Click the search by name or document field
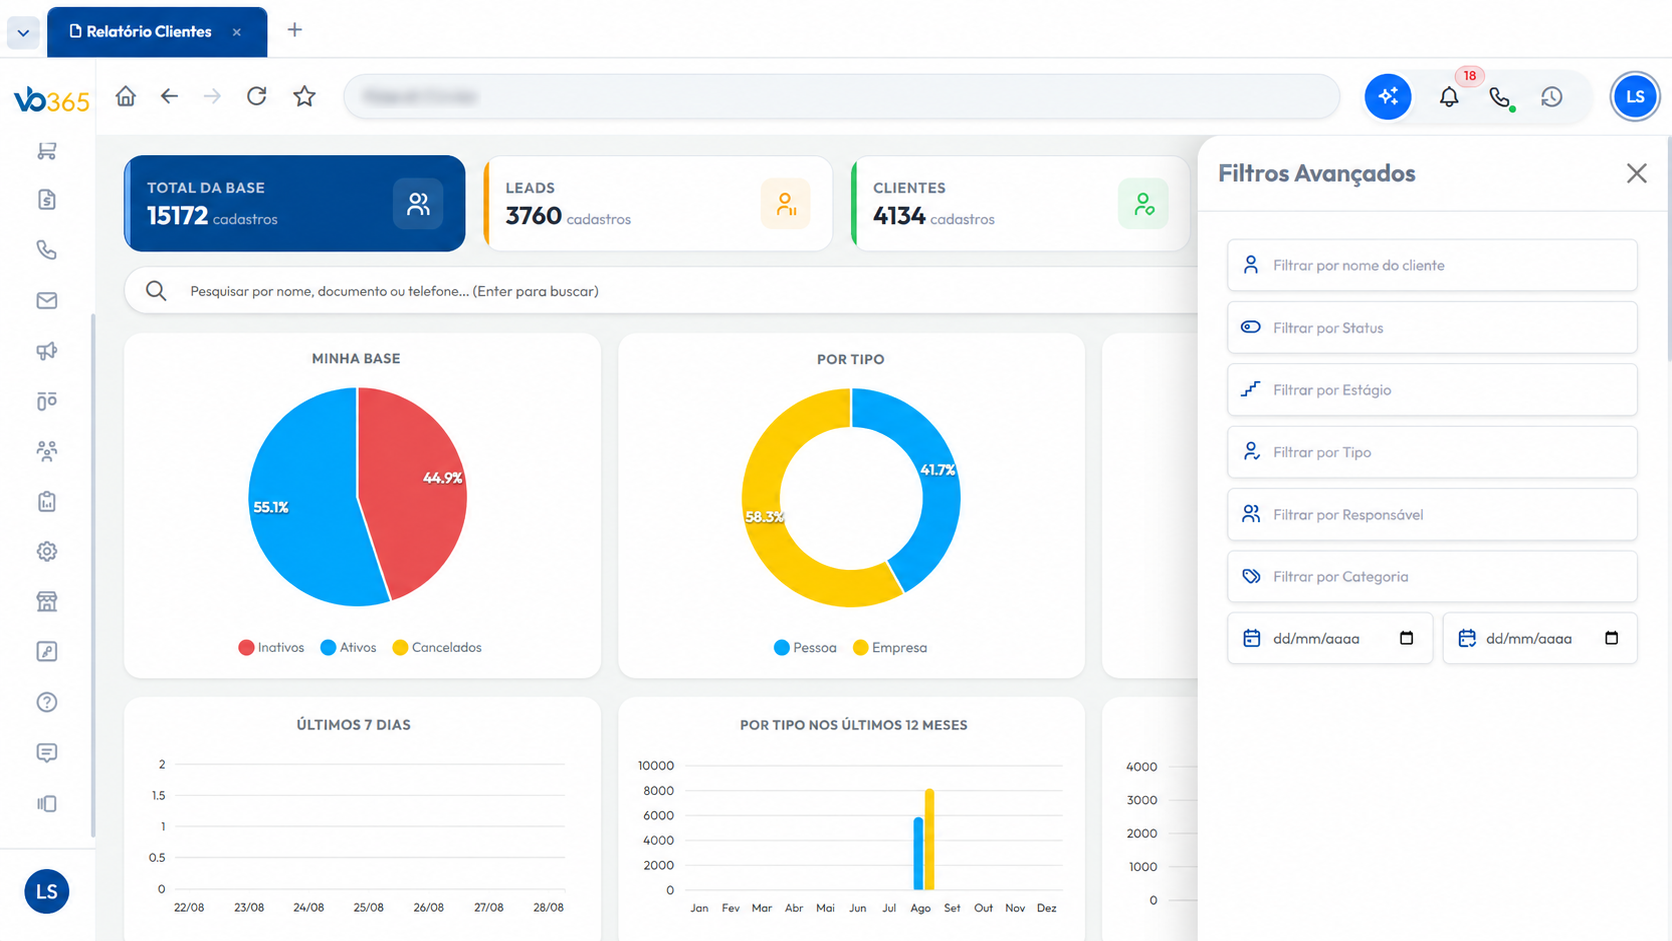This screenshot has height=941, width=1672. [660, 291]
